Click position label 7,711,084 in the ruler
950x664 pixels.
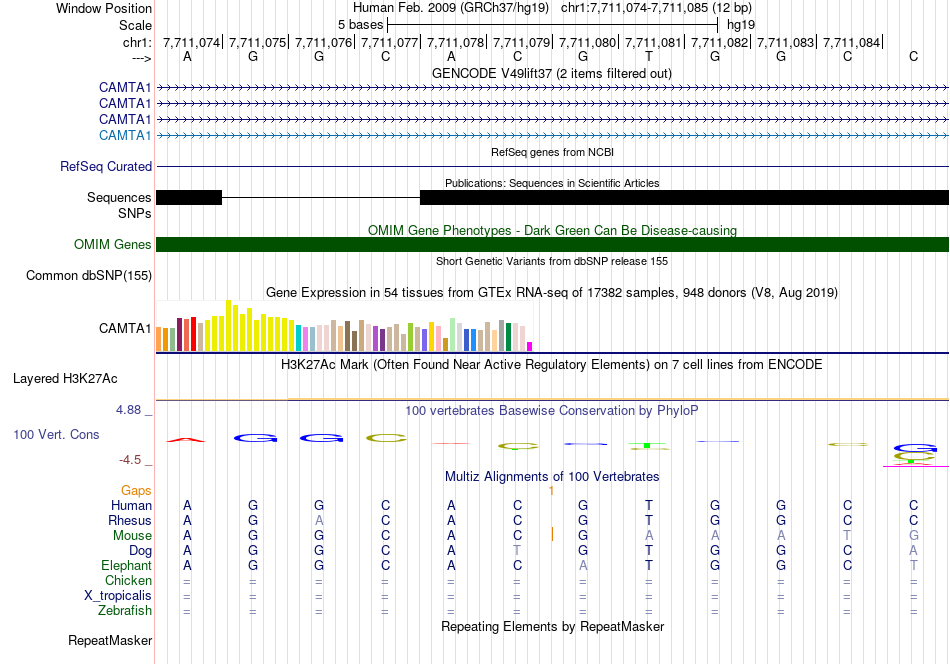(851, 42)
